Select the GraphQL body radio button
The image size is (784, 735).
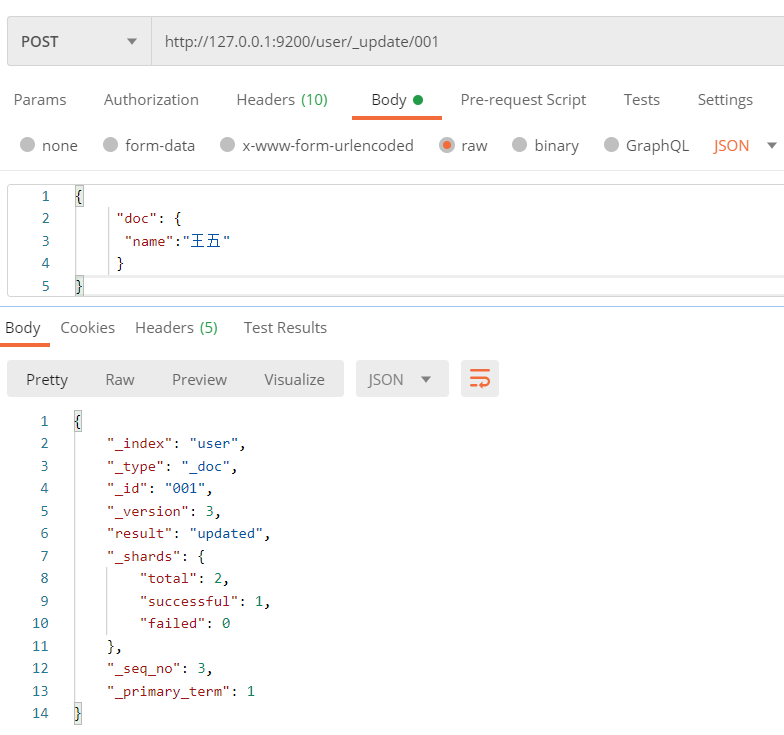click(x=611, y=145)
